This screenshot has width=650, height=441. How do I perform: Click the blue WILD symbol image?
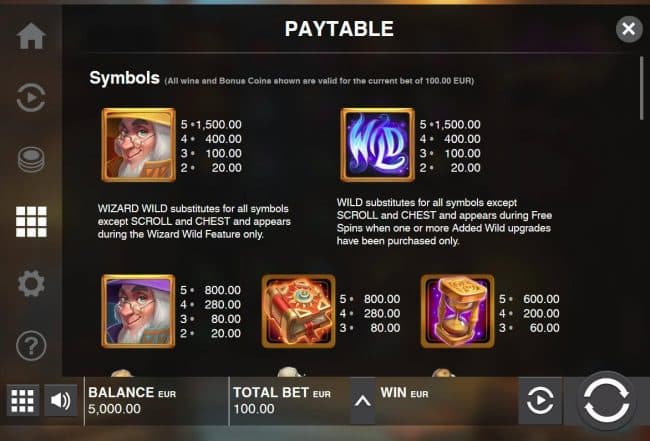pos(377,145)
